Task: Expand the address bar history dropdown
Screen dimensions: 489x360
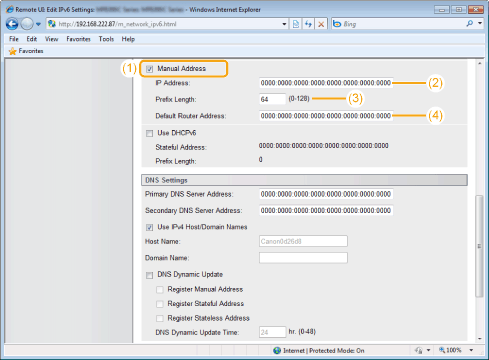Action: click(284, 24)
